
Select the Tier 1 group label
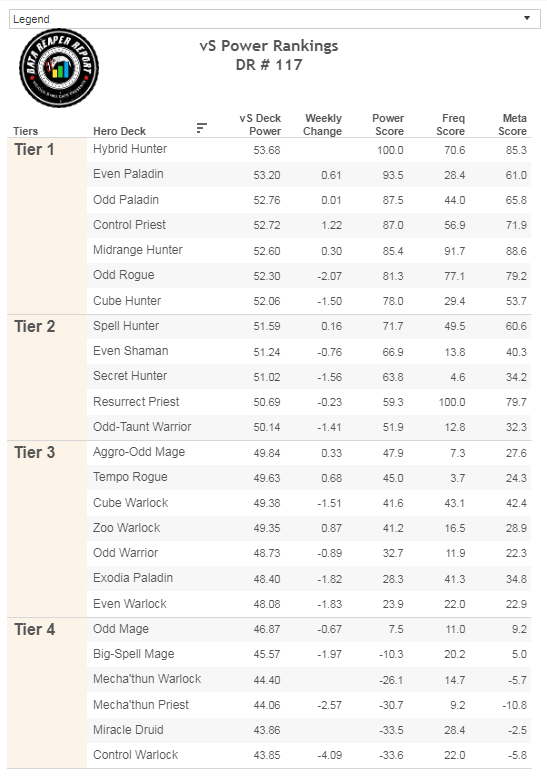click(34, 149)
